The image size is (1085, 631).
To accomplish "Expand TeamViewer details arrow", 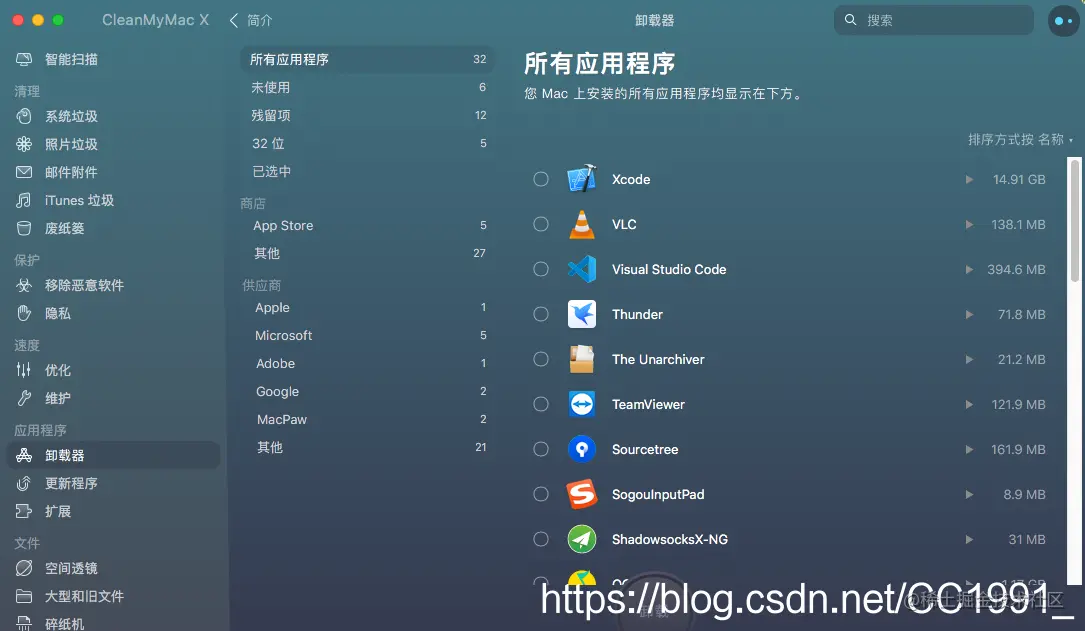I will pyautogui.click(x=969, y=404).
